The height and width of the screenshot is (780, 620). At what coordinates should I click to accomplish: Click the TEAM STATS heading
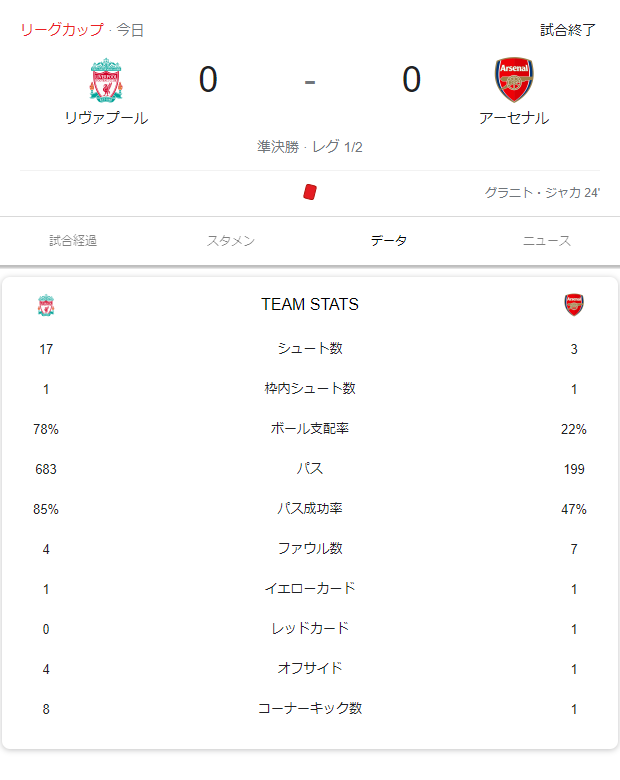tap(310, 304)
